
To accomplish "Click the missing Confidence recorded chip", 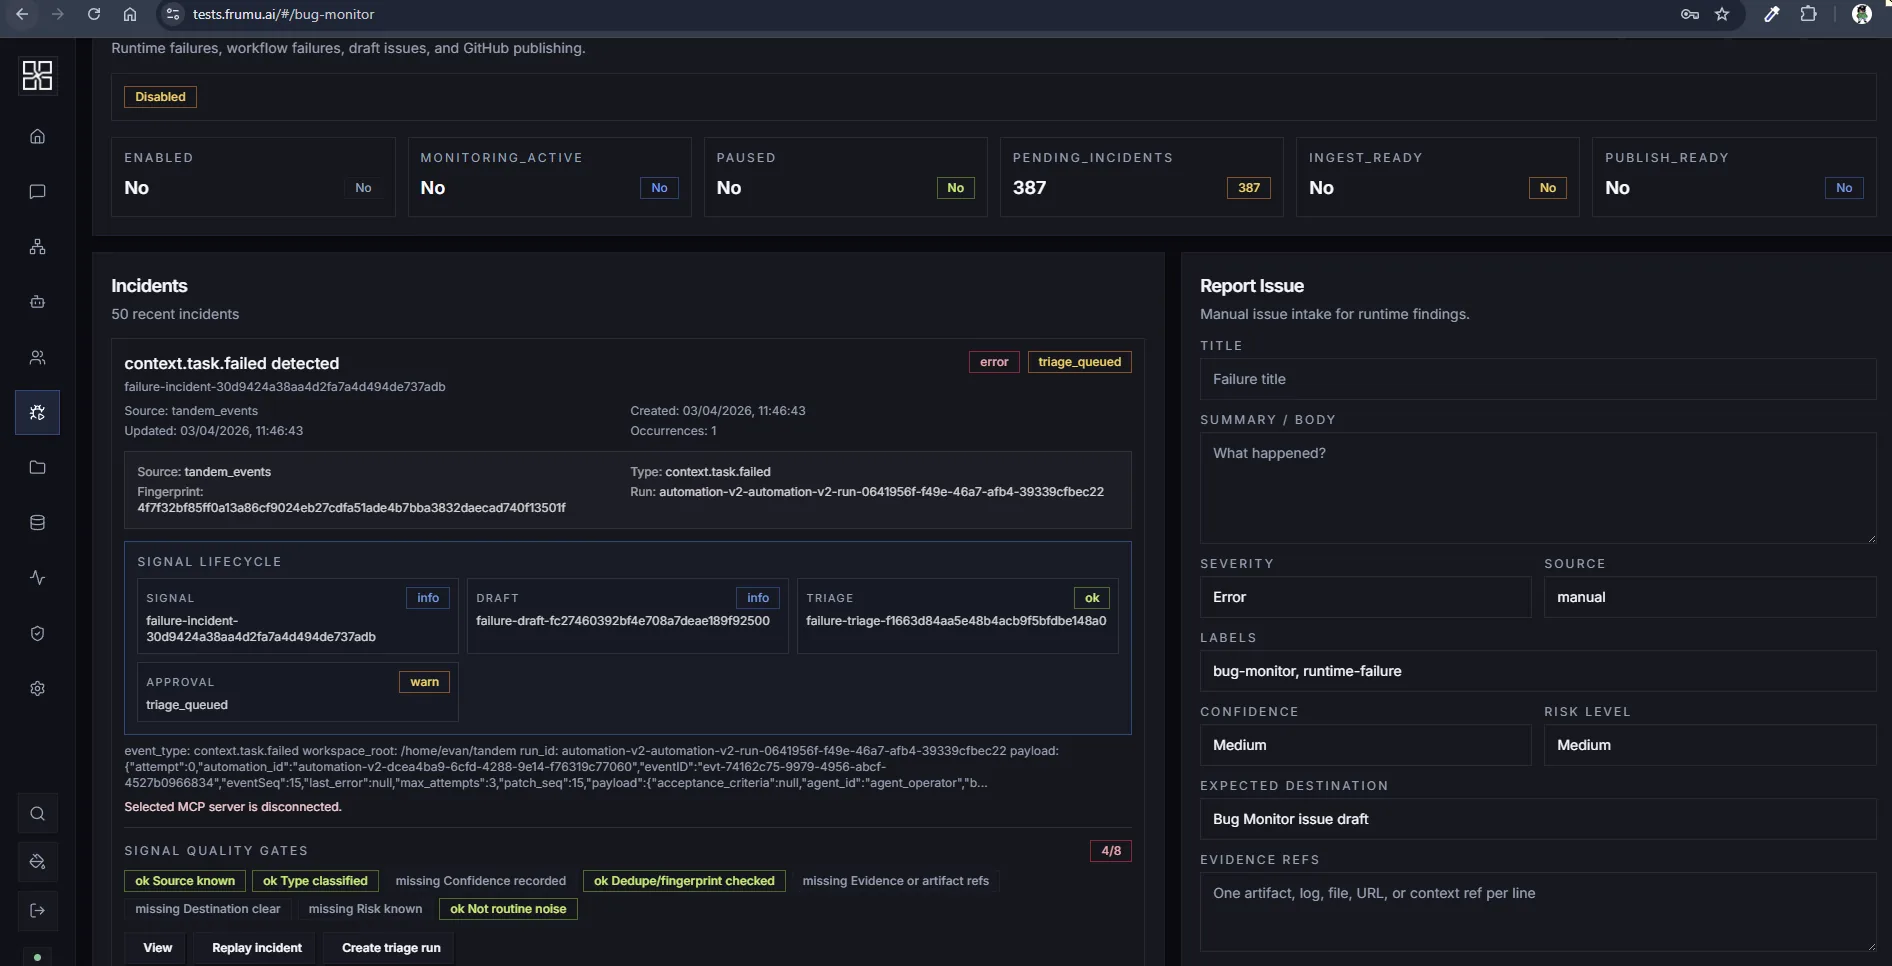I will pos(480,881).
